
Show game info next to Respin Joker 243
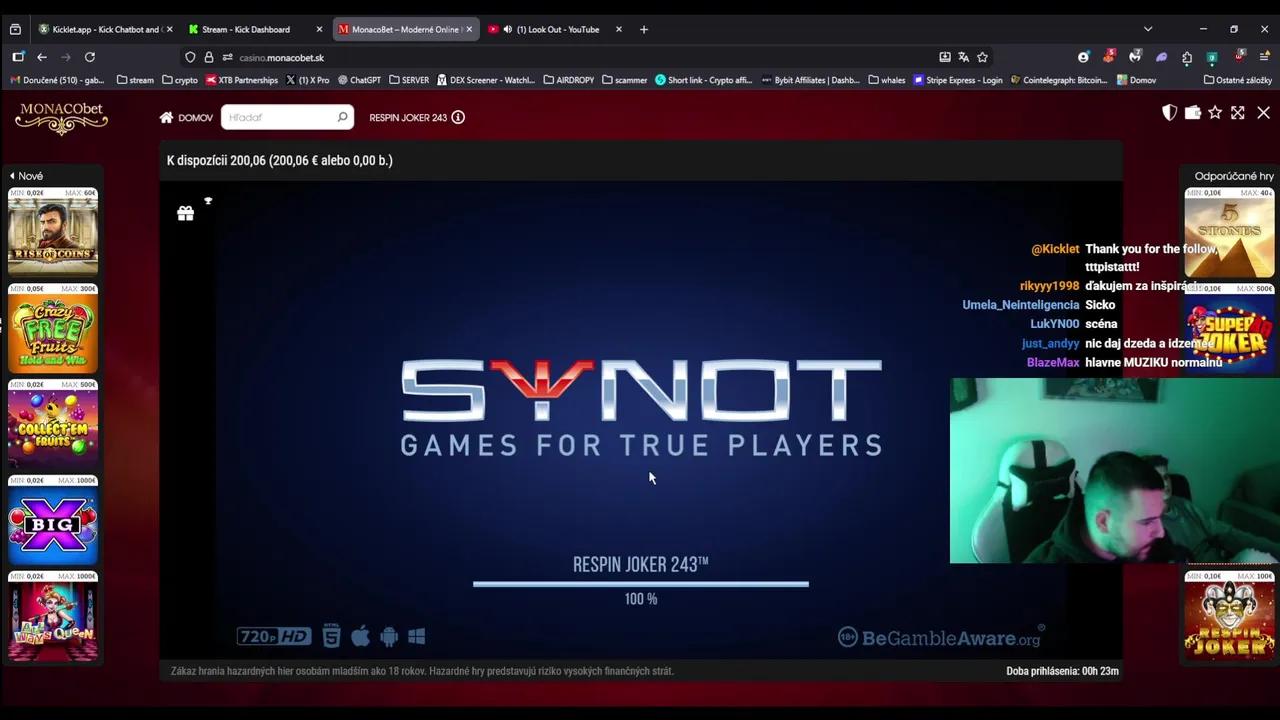click(x=458, y=117)
